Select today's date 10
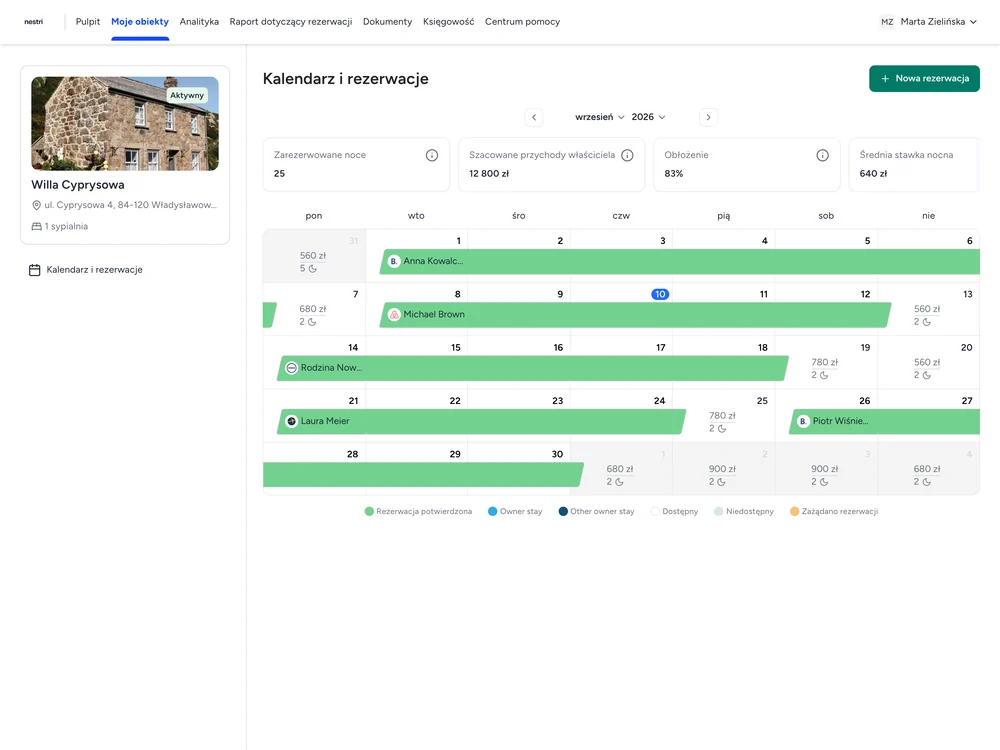This screenshot has width=1000, height=750. [x=659, y=294]
